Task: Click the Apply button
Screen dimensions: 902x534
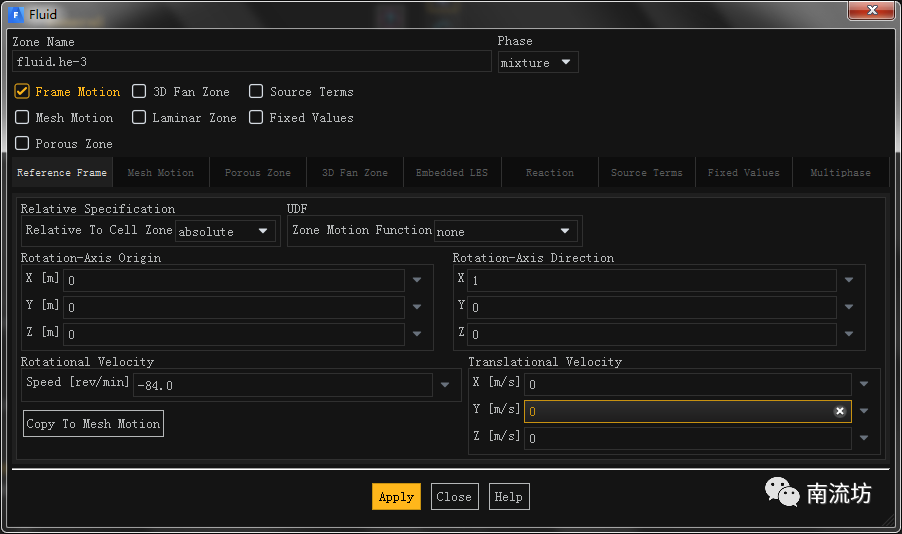Action: 396,497
